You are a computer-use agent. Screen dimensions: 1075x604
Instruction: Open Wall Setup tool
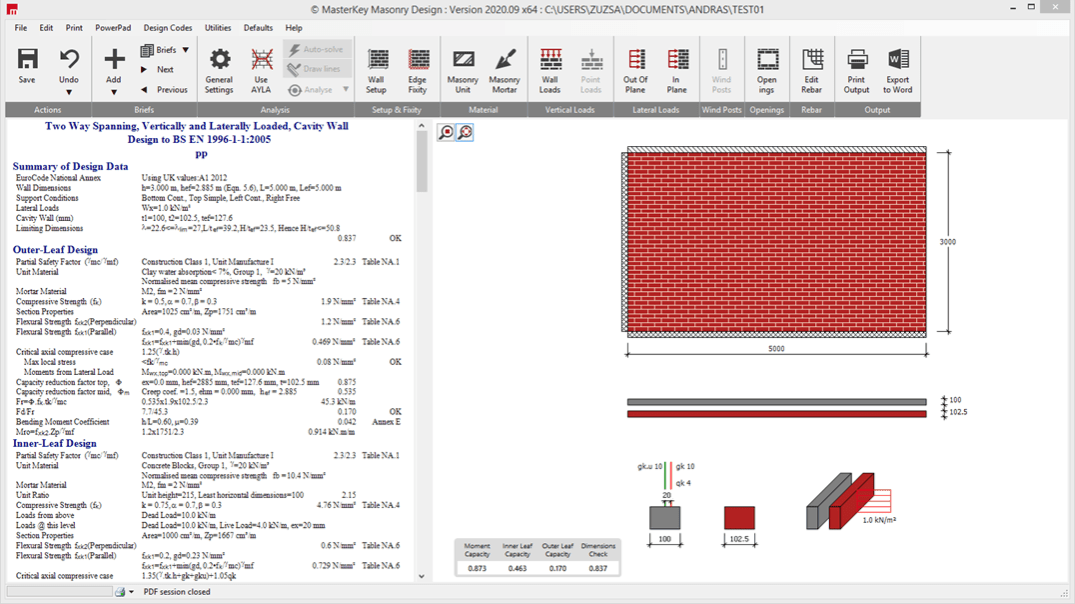tap(376, 71)
